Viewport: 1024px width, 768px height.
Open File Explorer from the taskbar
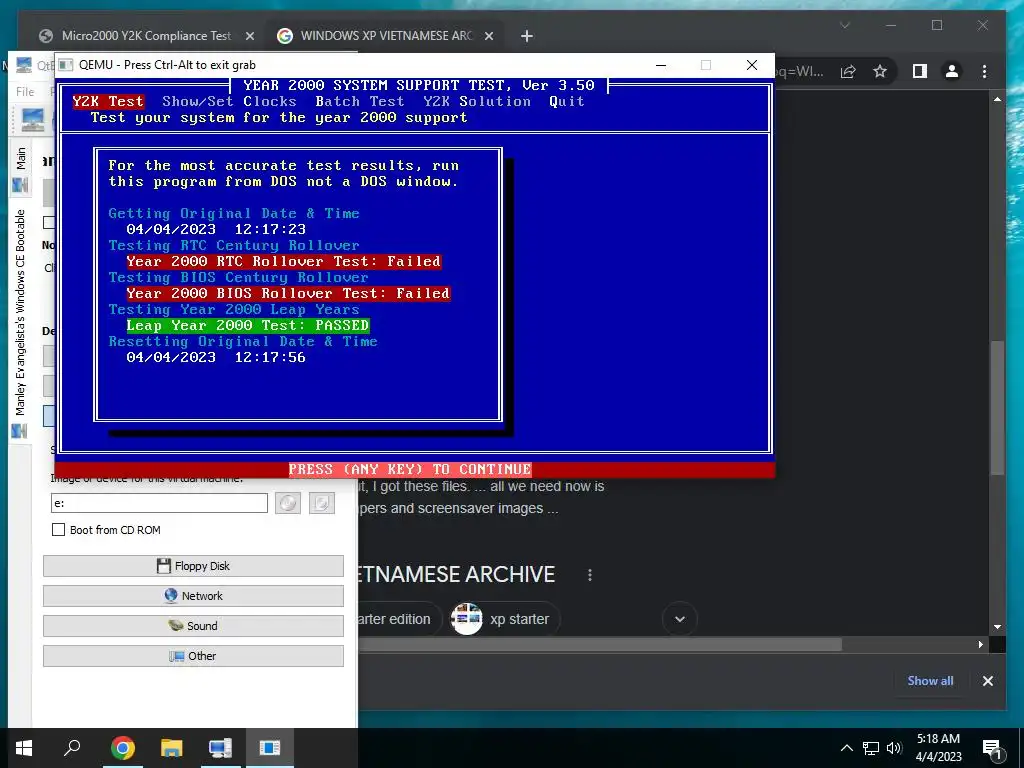[x=171, y=748]
